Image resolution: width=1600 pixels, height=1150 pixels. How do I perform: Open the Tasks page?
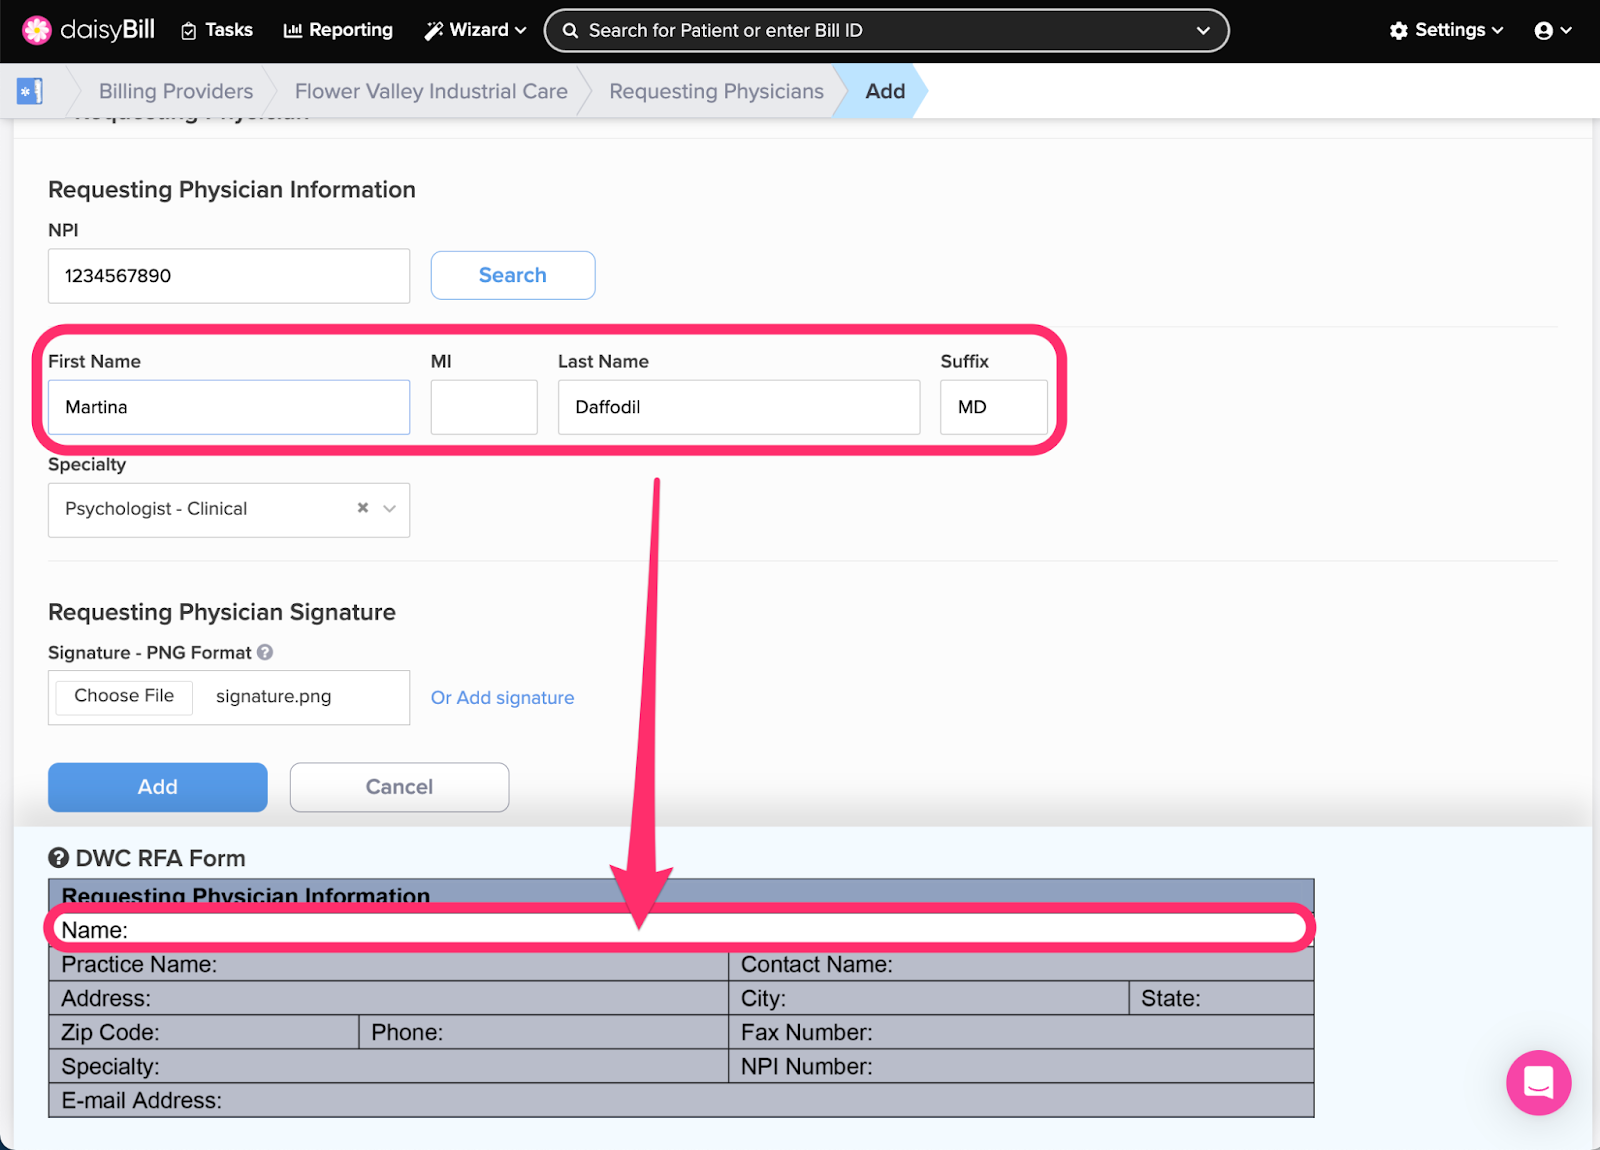[217, 30]
